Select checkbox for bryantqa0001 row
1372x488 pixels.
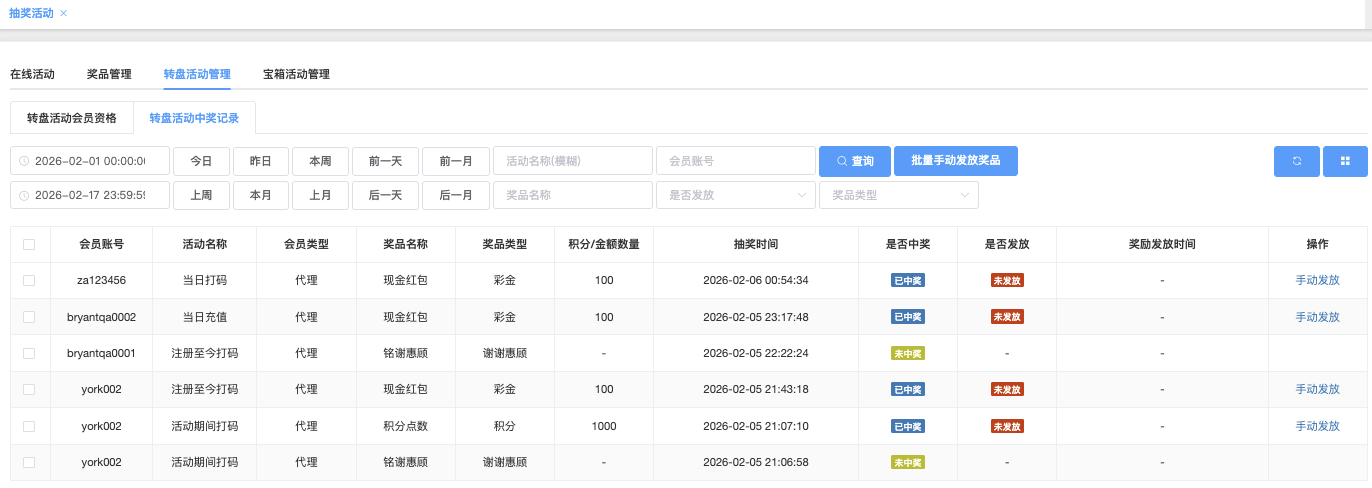click(x=29, y=353)
